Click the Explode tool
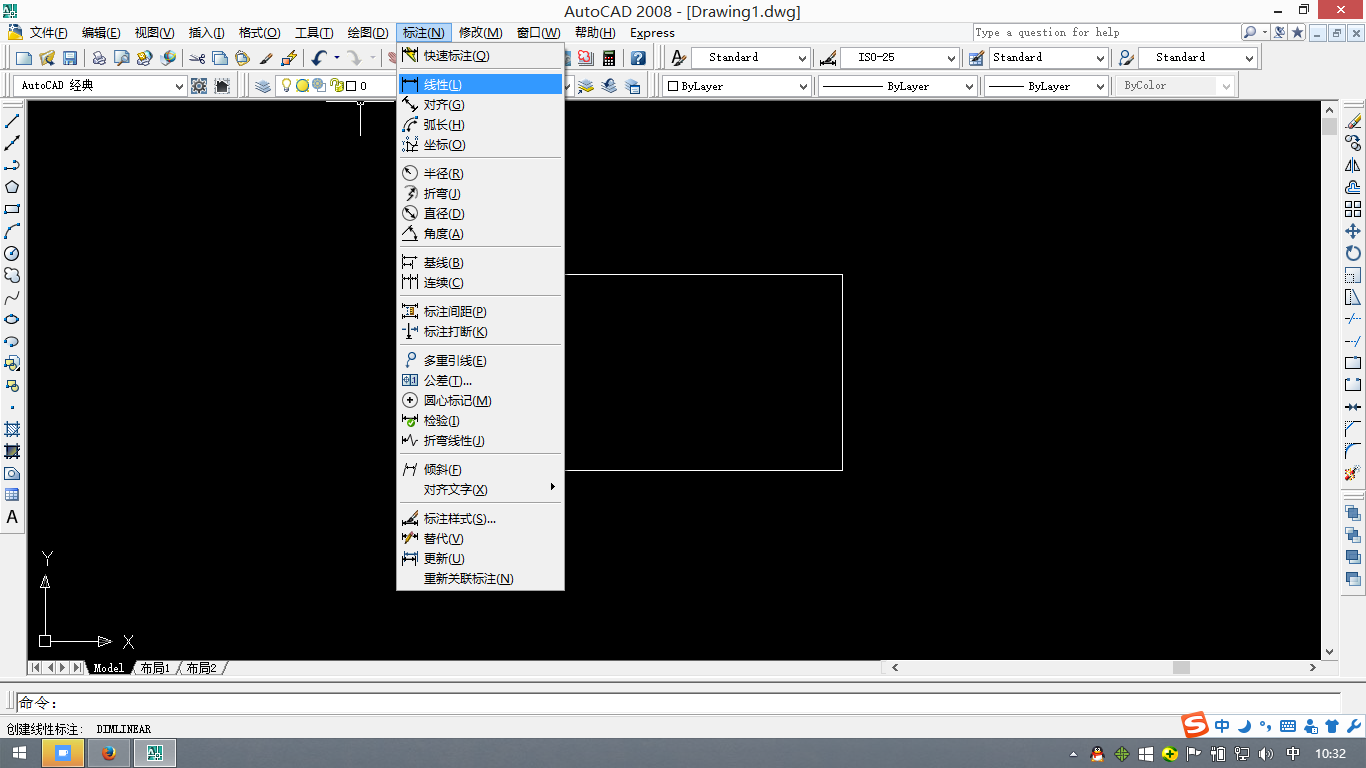This screenshot has height=768, width=1366. coord(1353,473)
